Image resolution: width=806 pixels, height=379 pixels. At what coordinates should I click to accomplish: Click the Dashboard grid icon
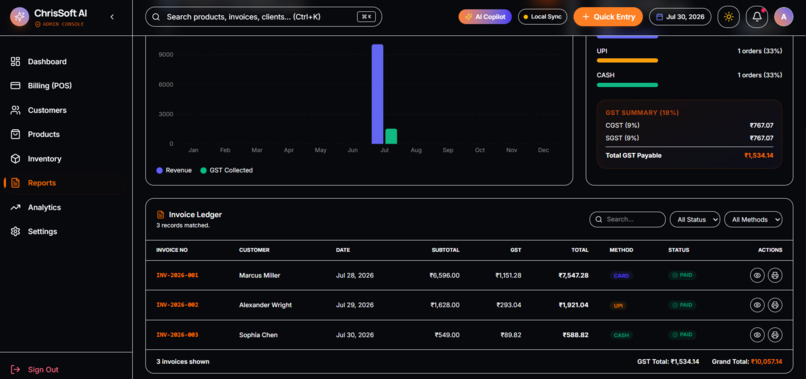[x=15, y=62]
